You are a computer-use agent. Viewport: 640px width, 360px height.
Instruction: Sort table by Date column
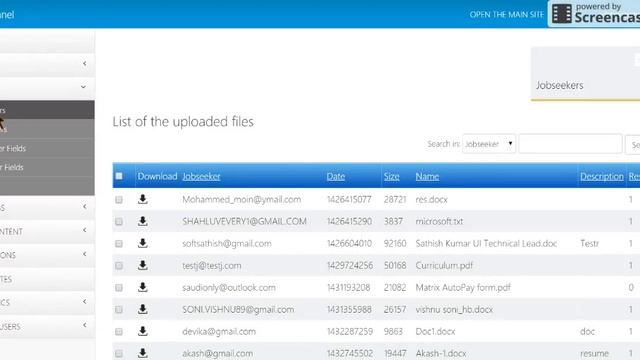tap(336, 176)
